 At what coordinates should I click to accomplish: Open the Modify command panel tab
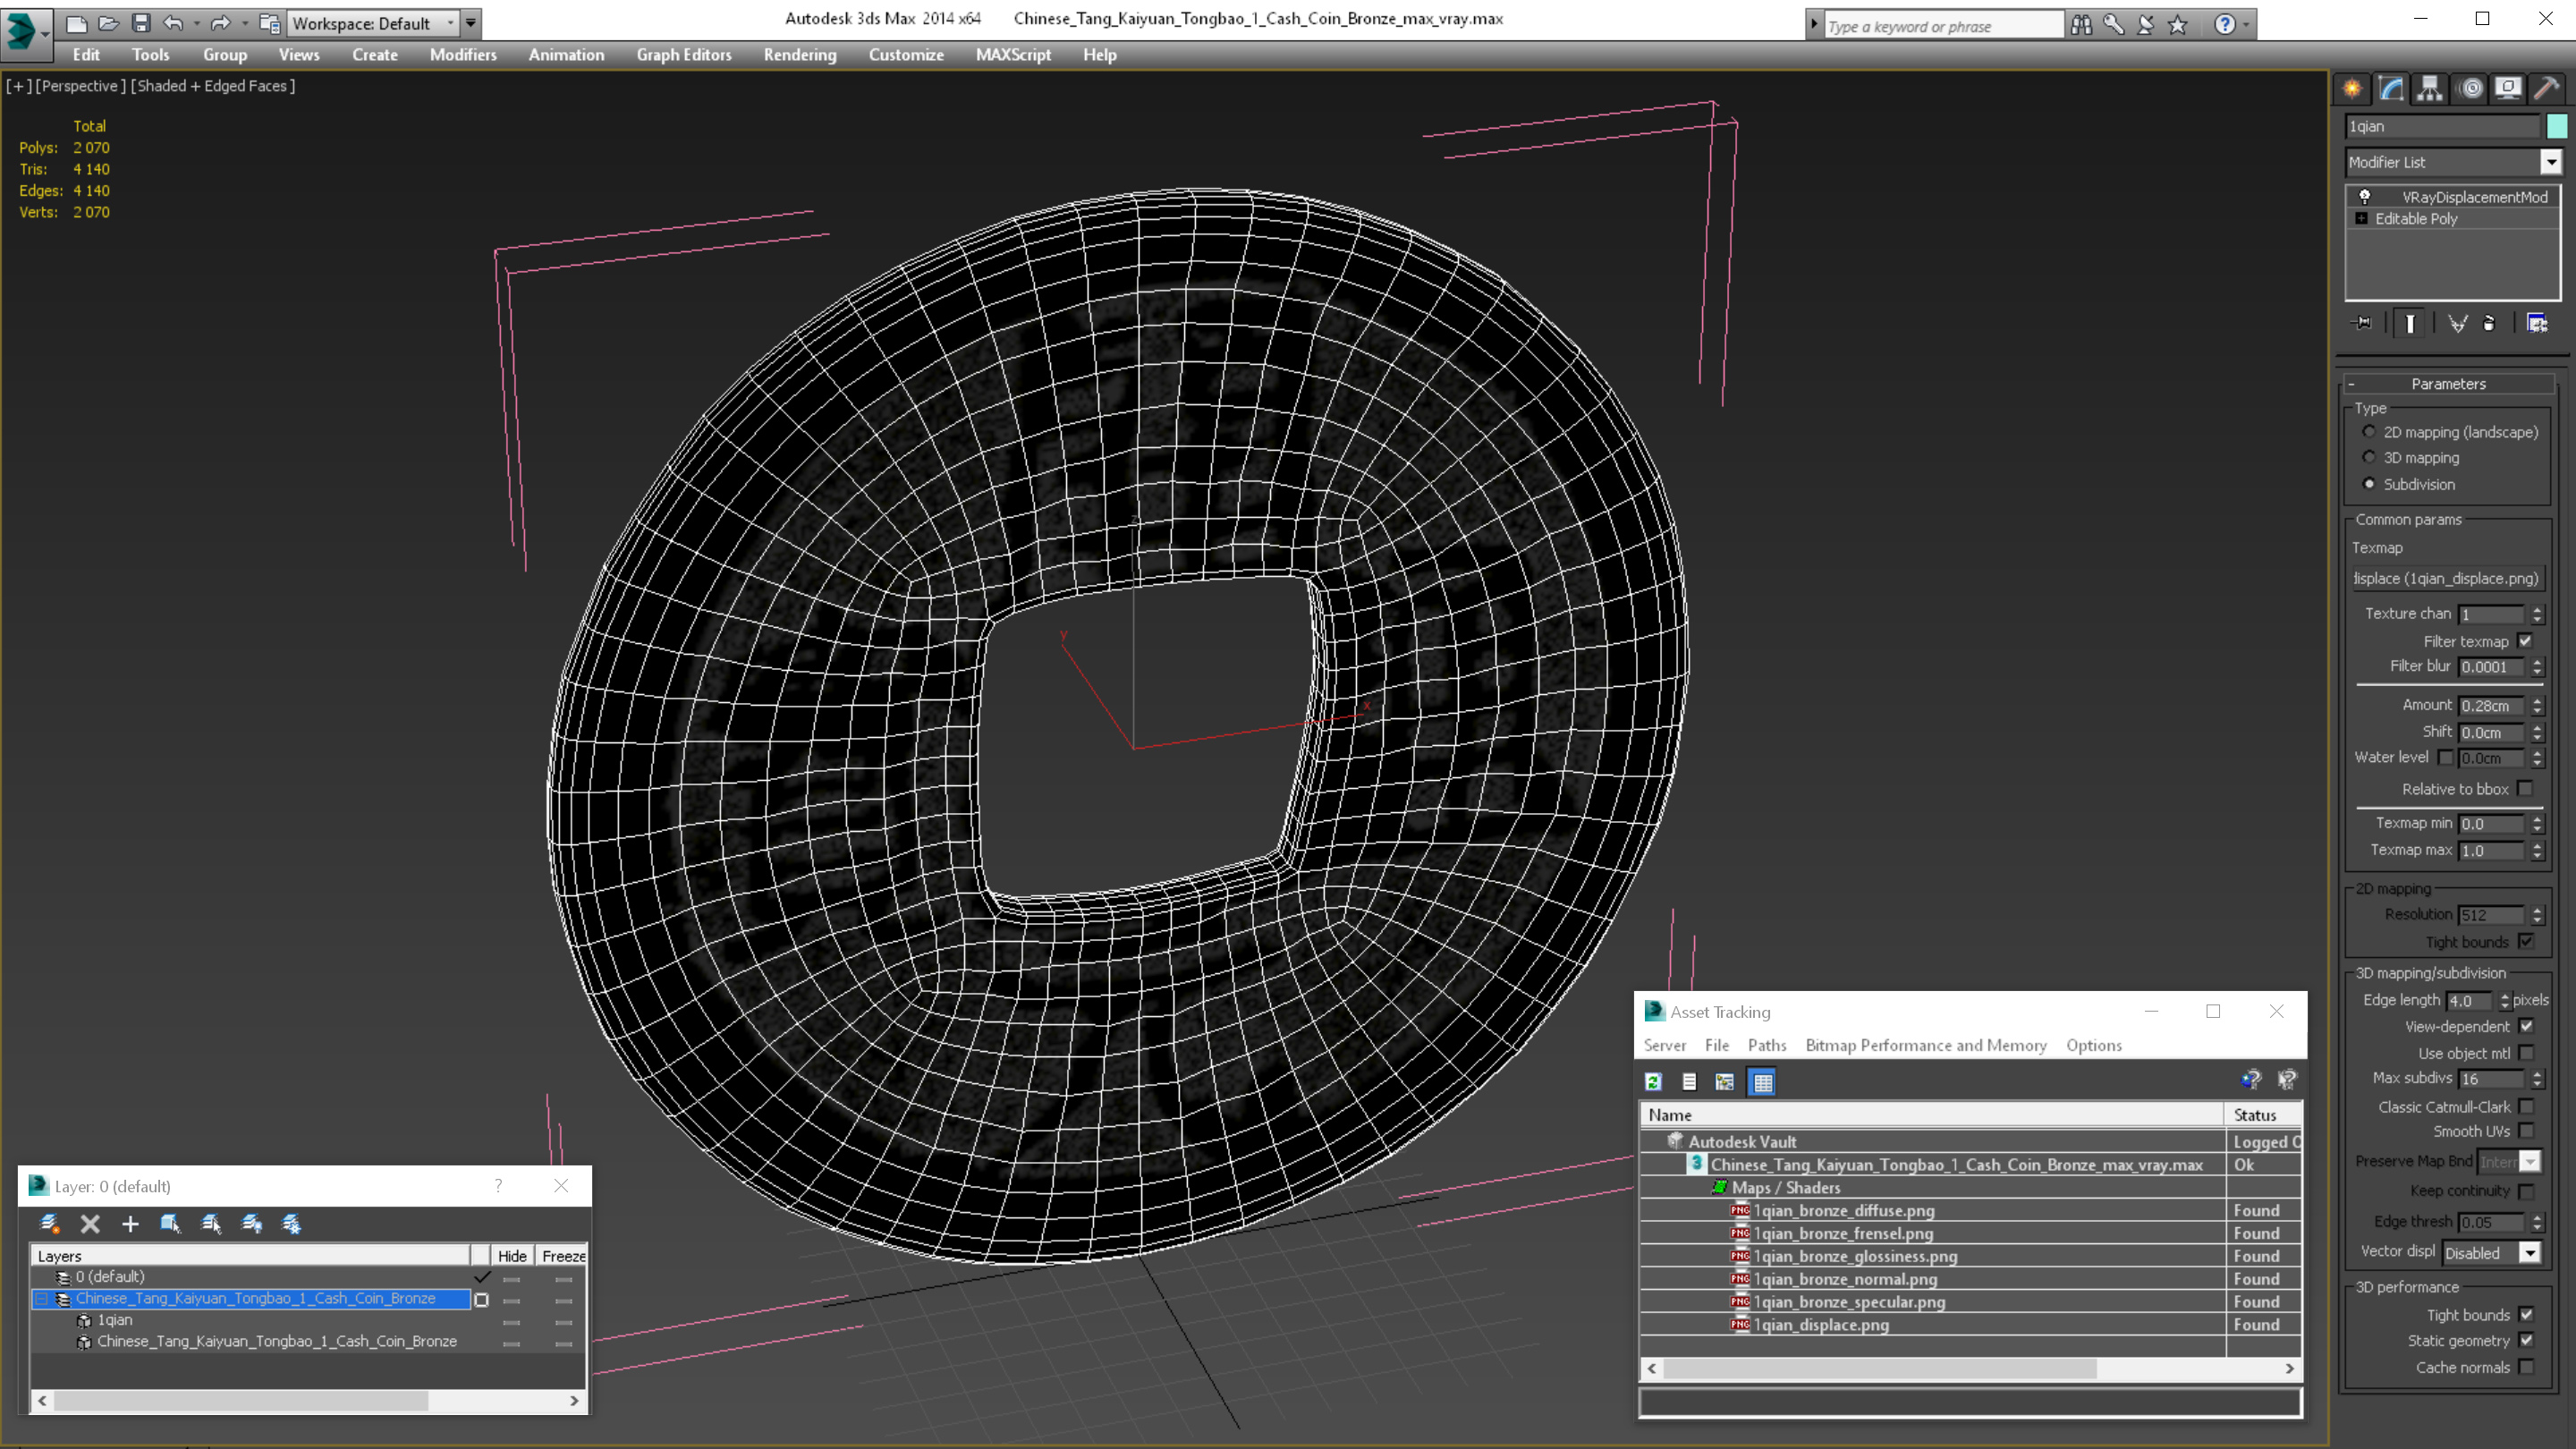pos(2391,89)
